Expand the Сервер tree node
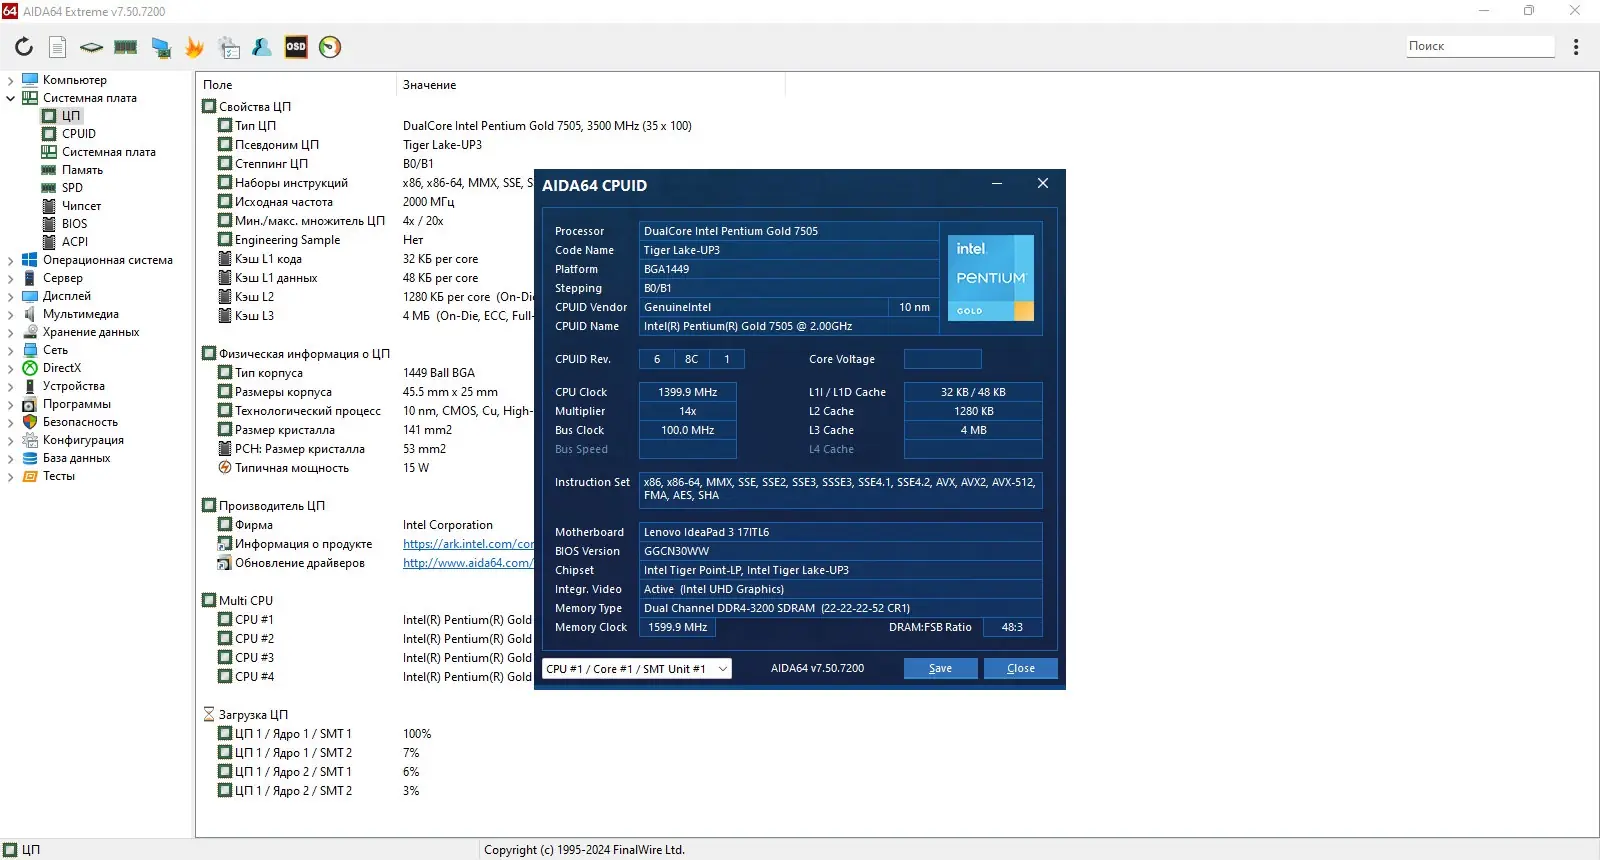 click(11, 278)
